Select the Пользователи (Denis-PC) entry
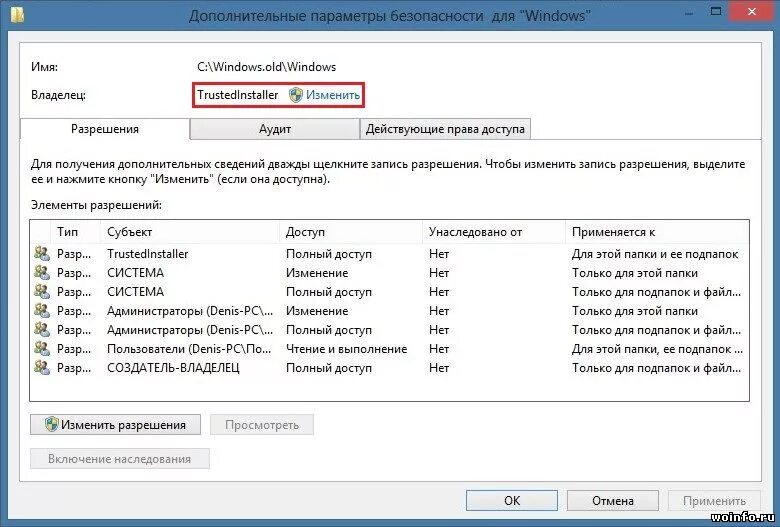 tap(389, 348)
